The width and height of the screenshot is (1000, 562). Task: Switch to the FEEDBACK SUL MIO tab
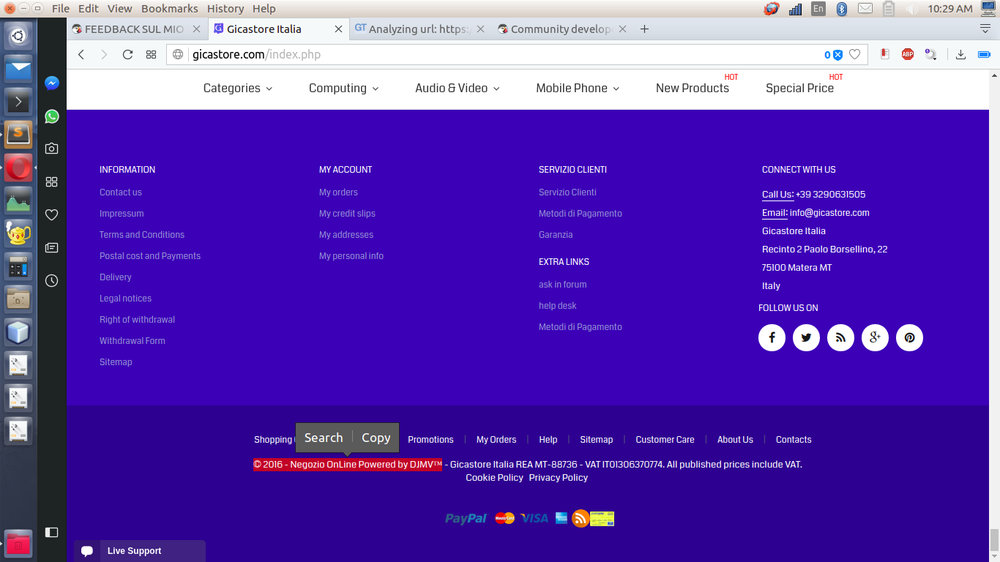(133, 29)
